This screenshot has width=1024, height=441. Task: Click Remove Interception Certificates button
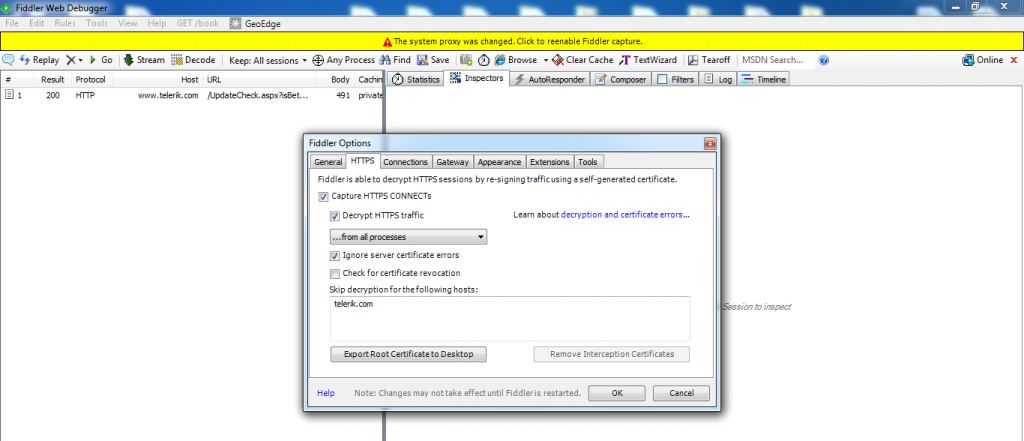coord(612,354)
